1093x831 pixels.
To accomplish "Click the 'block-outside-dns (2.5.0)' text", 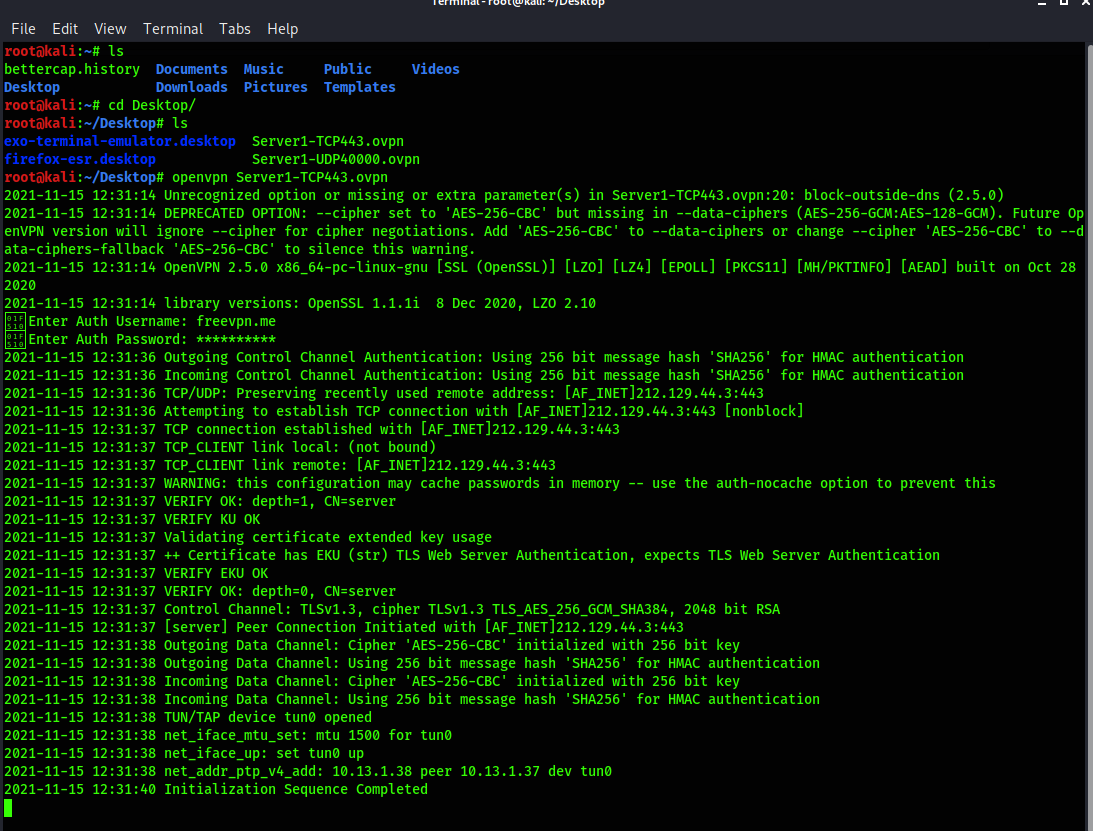I will [x=903, y=195].
